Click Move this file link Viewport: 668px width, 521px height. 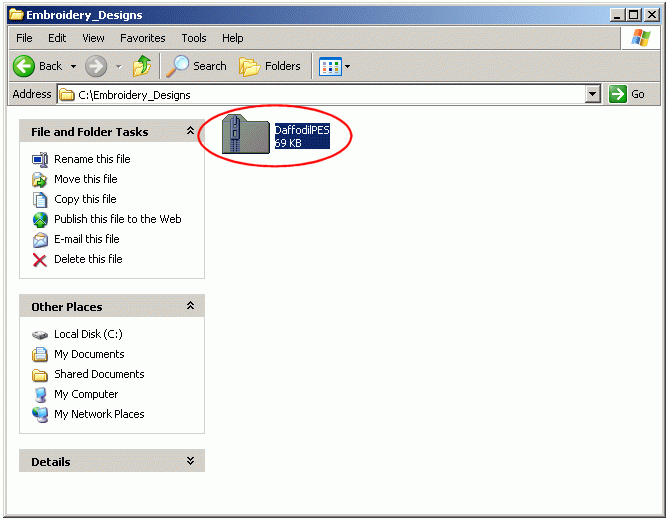click(86, 179)
